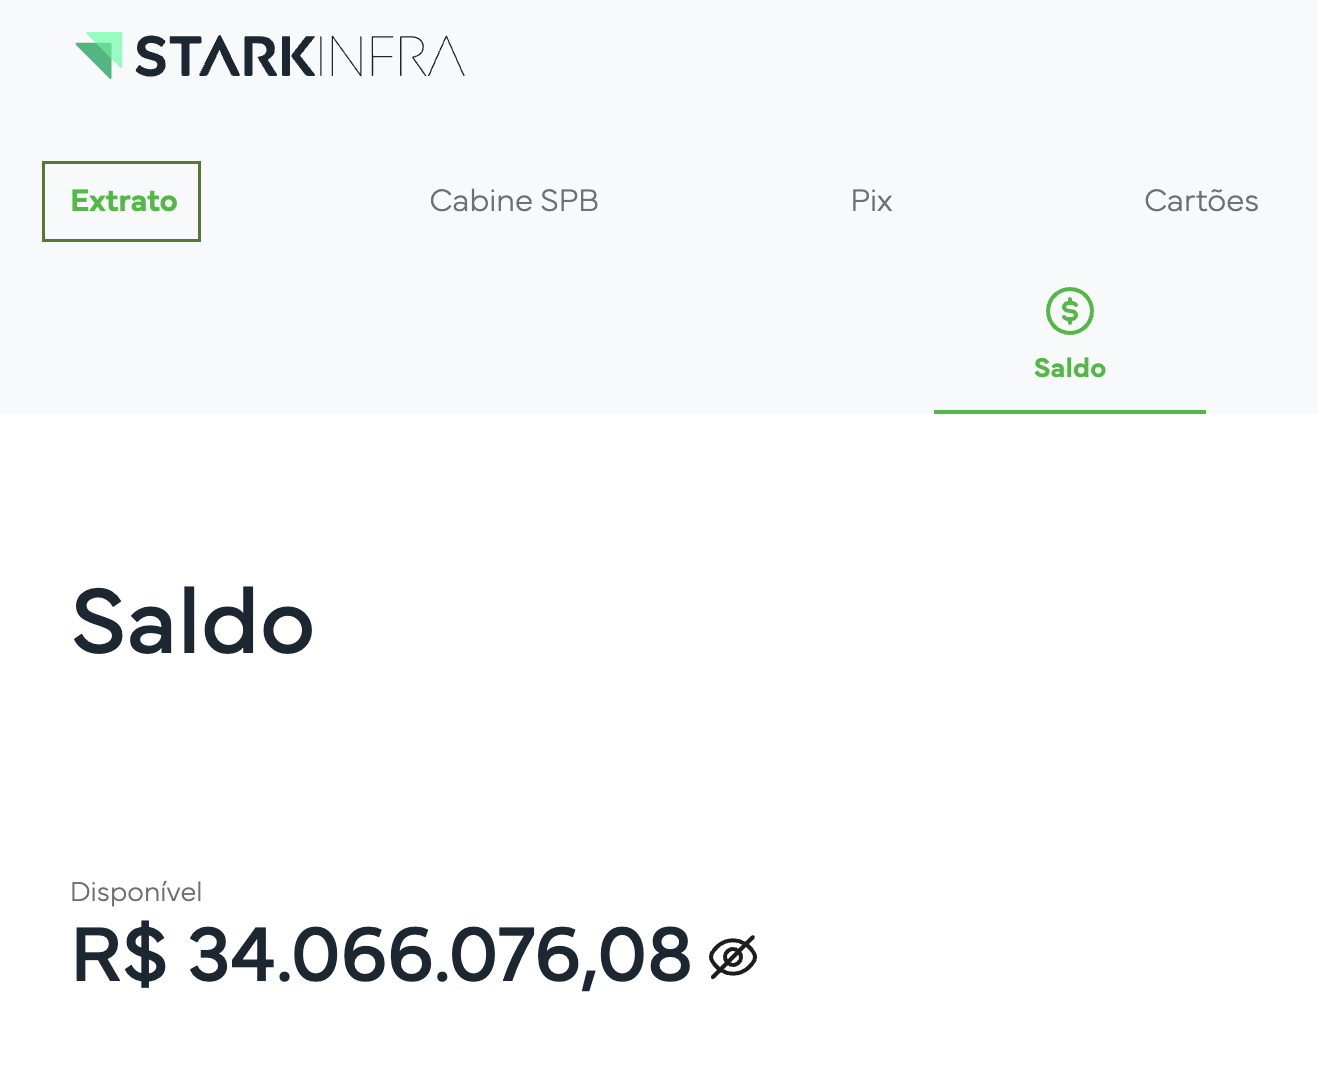Select the Saldo sub-tab label
Viewport: 1318px width, 1092px height.
coord(1069,368)
